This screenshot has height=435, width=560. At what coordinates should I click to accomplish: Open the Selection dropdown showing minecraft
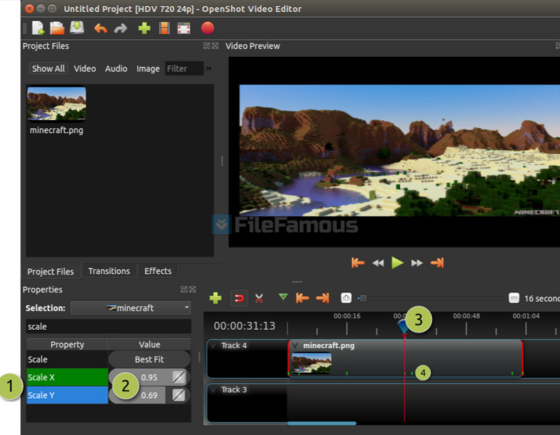point(131,308)
